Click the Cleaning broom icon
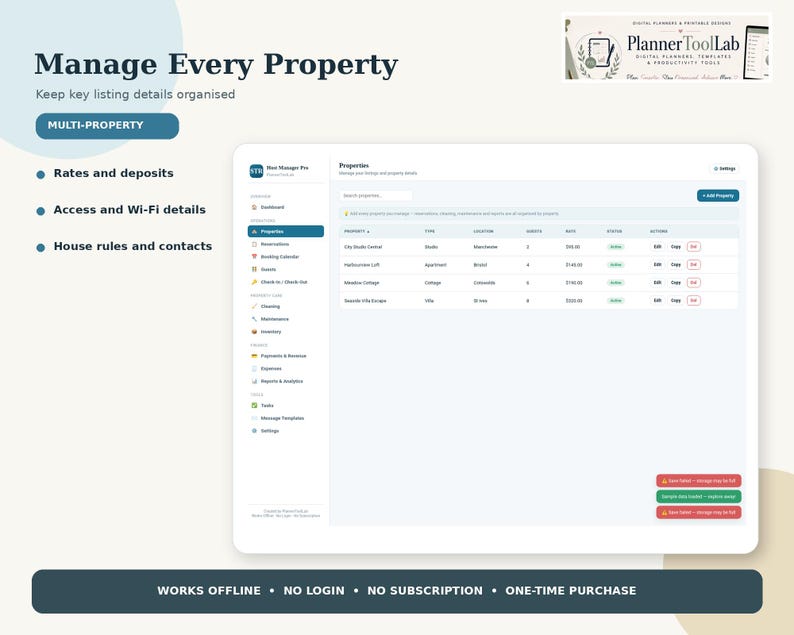Viewport: 794px width, 635px height. (x=254, y=306)
